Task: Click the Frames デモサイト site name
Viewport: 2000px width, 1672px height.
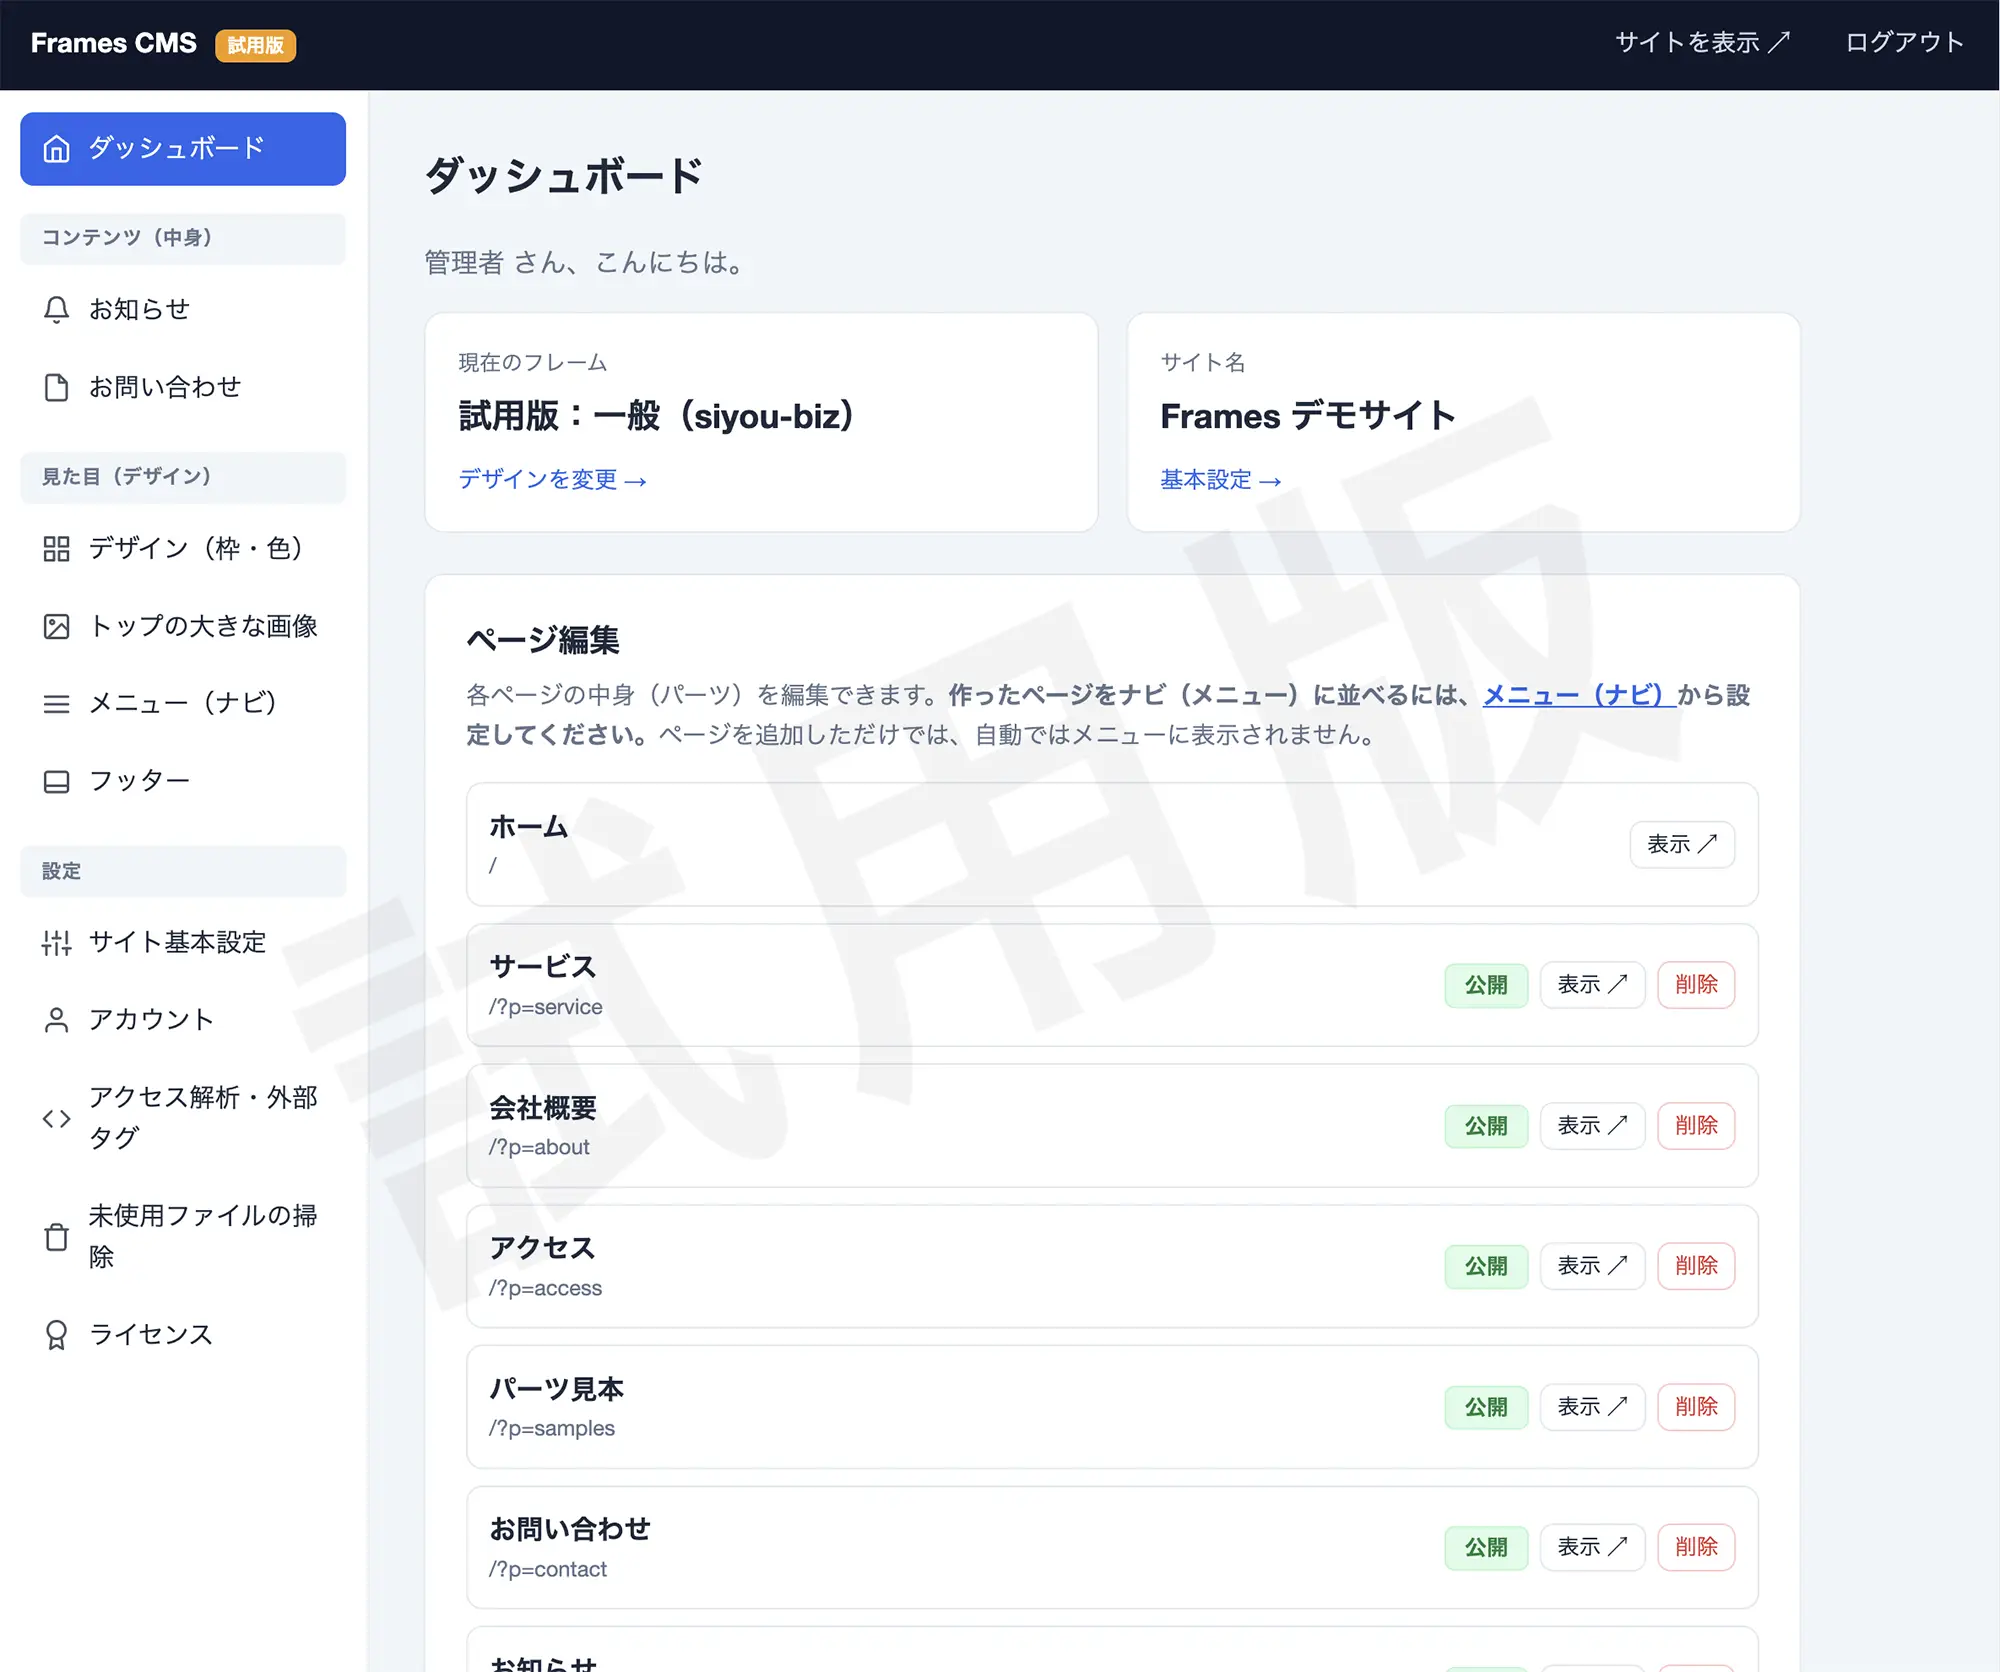Action: click(x=1308, y=417)
